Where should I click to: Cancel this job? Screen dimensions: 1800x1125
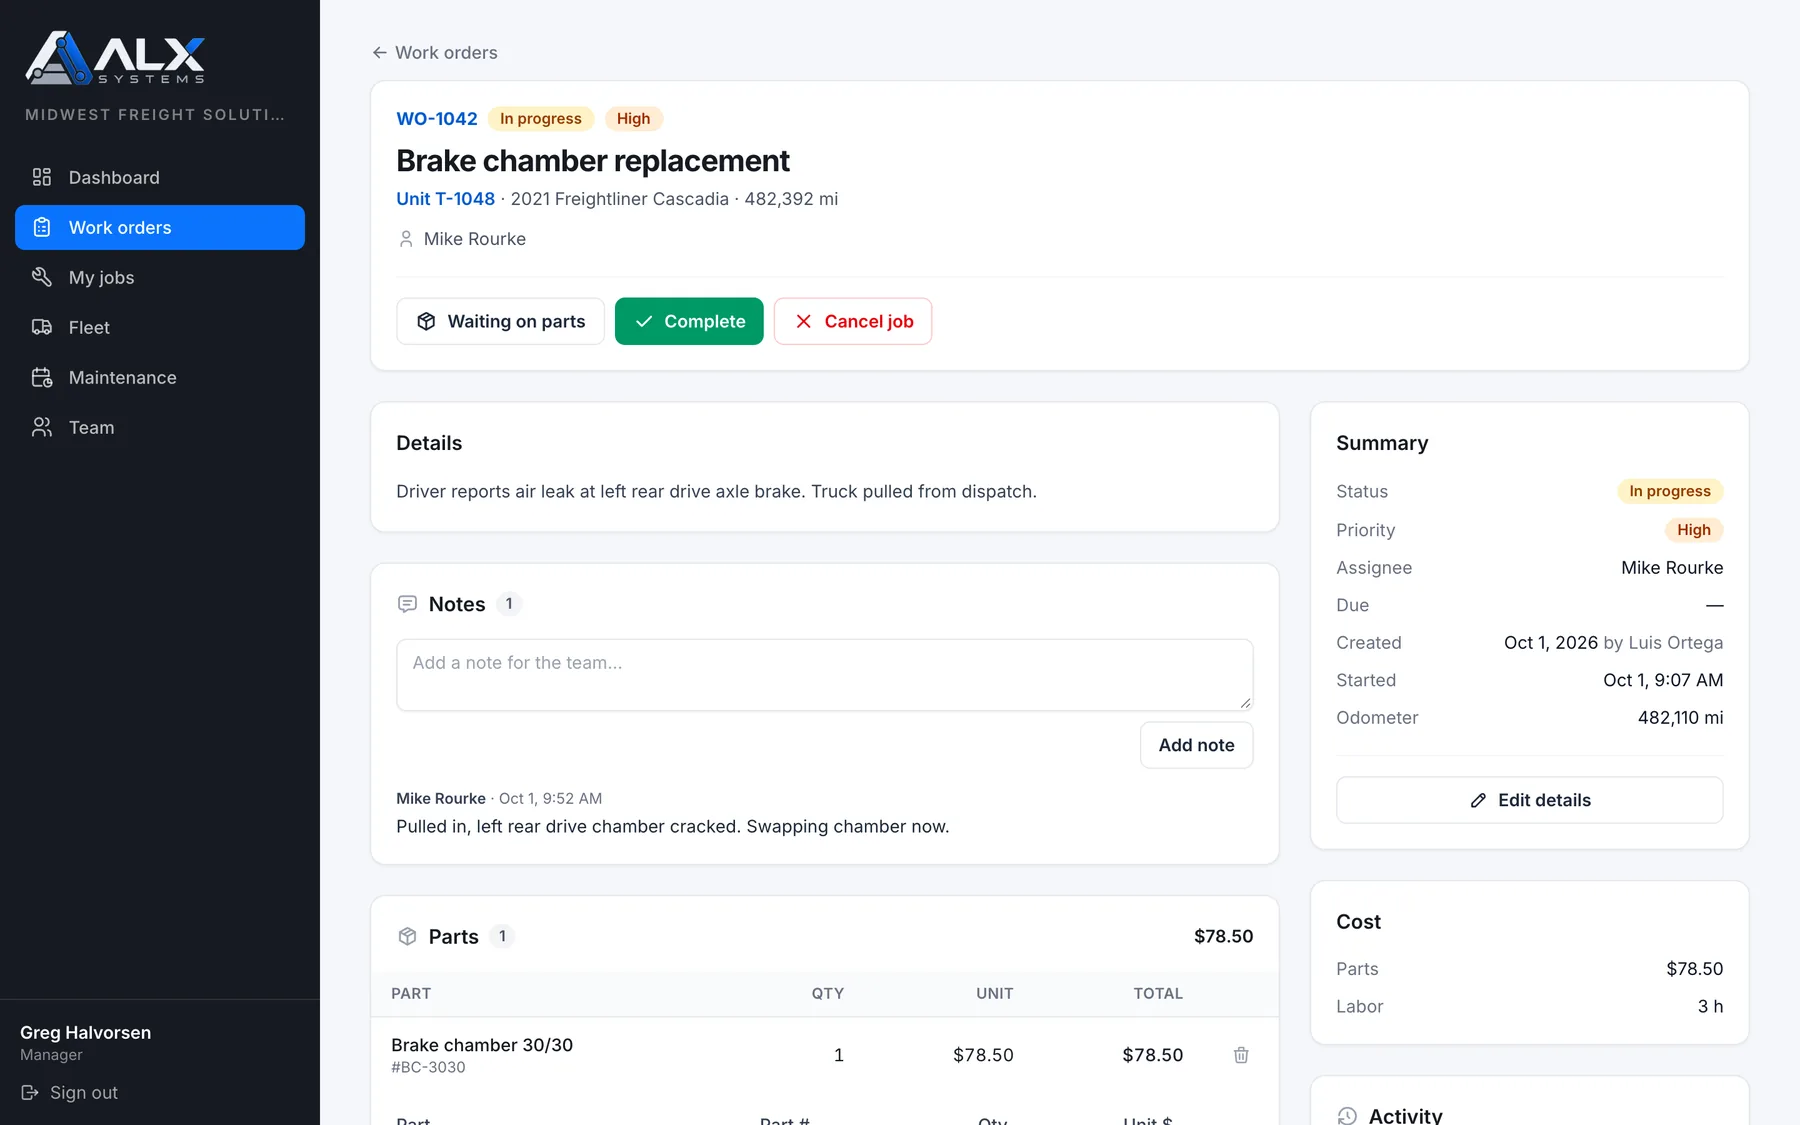(853, 321)
